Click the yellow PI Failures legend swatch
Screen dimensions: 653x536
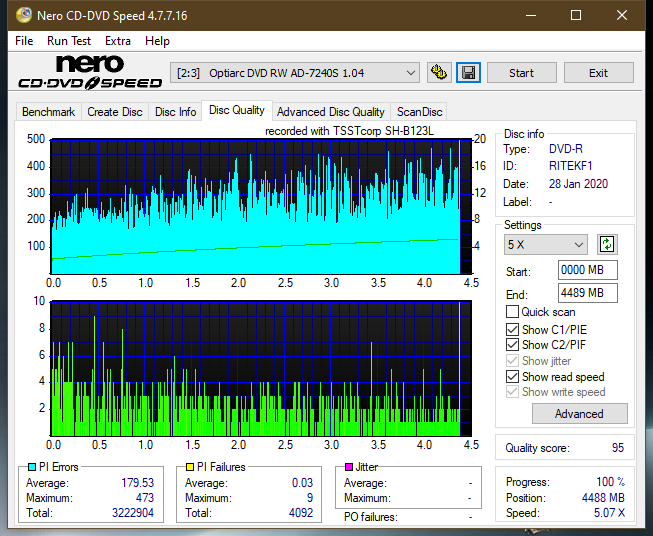click(190, 467)
